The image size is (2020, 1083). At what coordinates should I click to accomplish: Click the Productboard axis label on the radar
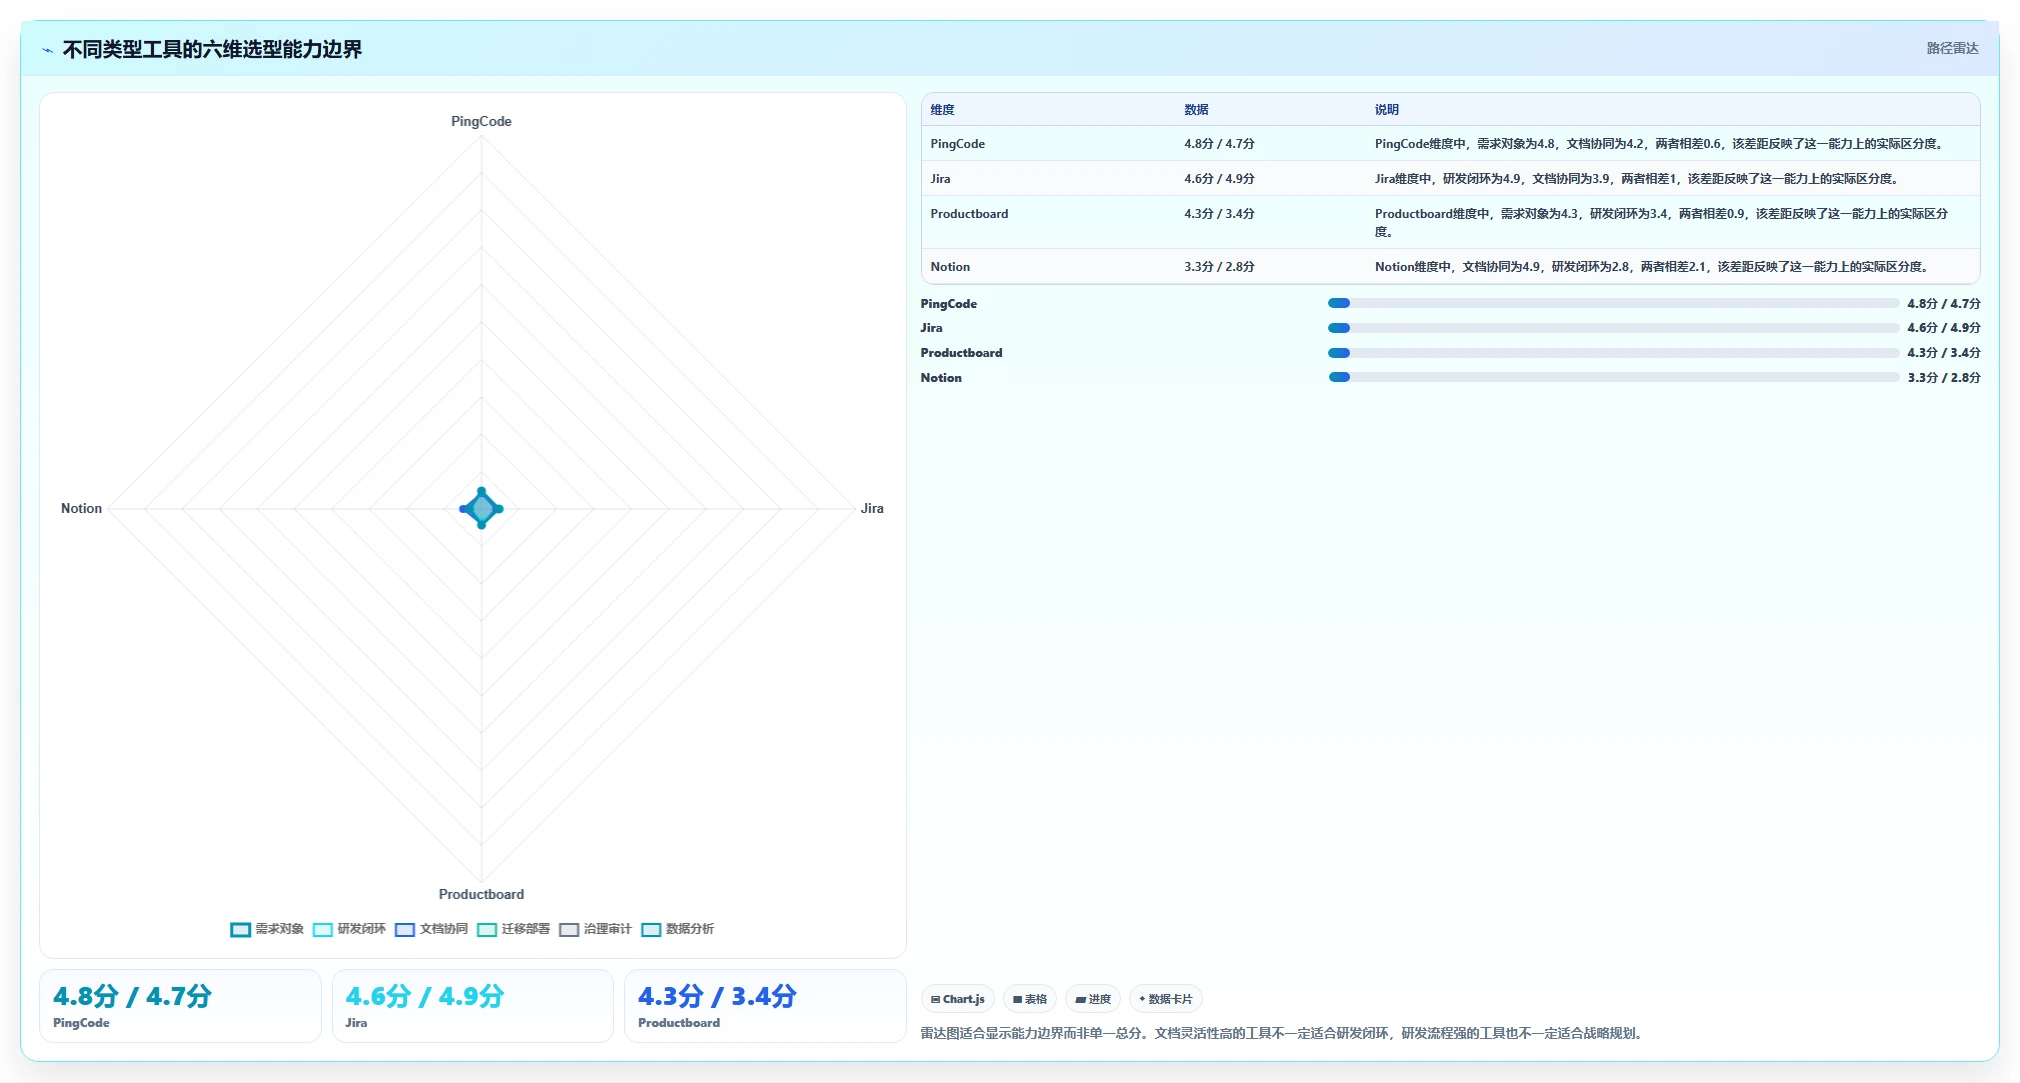point(481,894)
